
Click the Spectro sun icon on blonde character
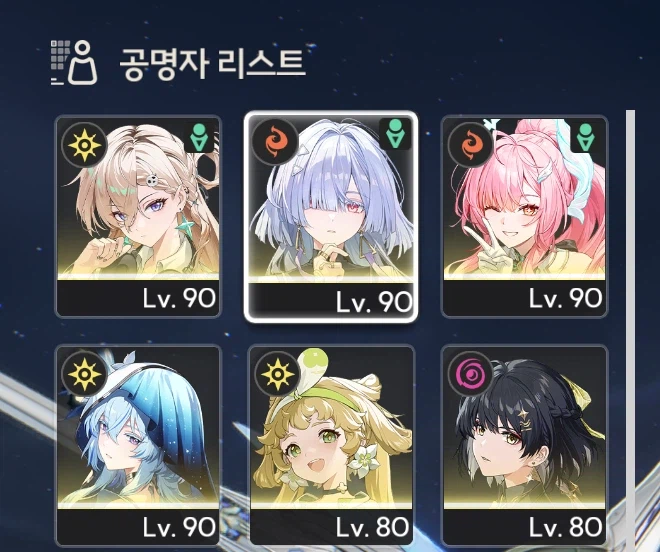(84, 145)
